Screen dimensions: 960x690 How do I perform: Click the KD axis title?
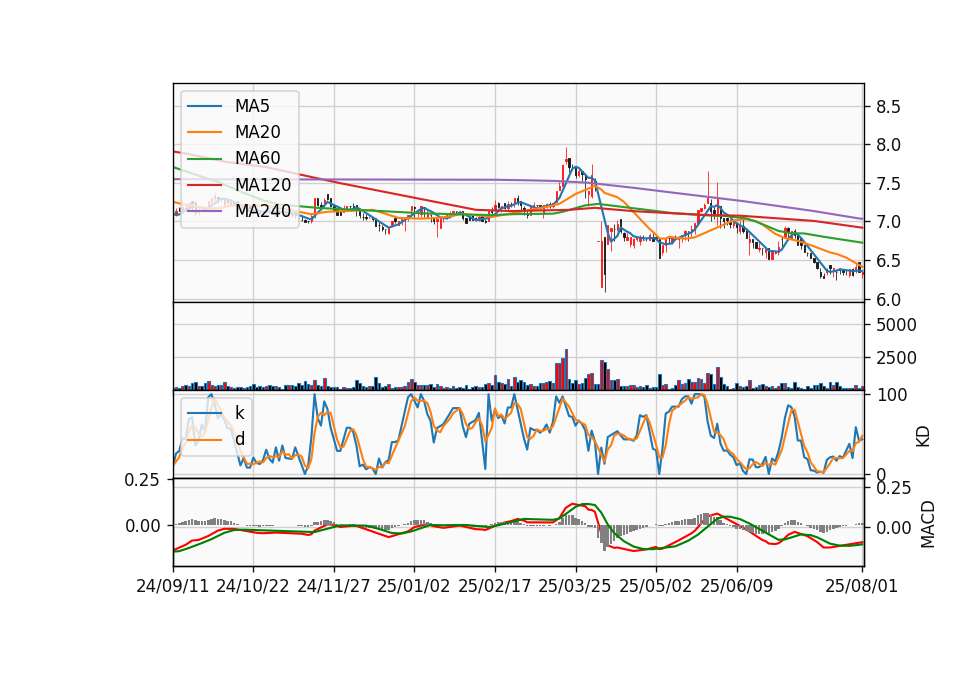coord(923,437)
